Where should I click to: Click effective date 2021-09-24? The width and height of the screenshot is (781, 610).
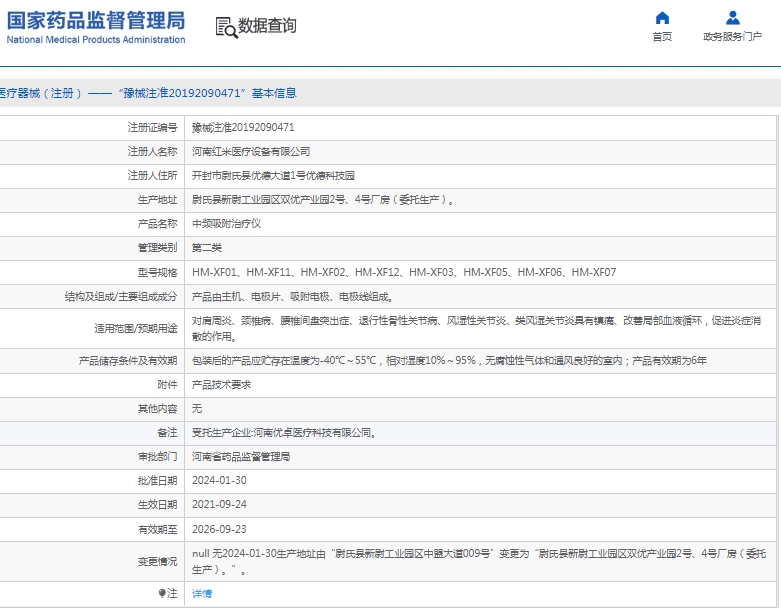click(219, 504)
